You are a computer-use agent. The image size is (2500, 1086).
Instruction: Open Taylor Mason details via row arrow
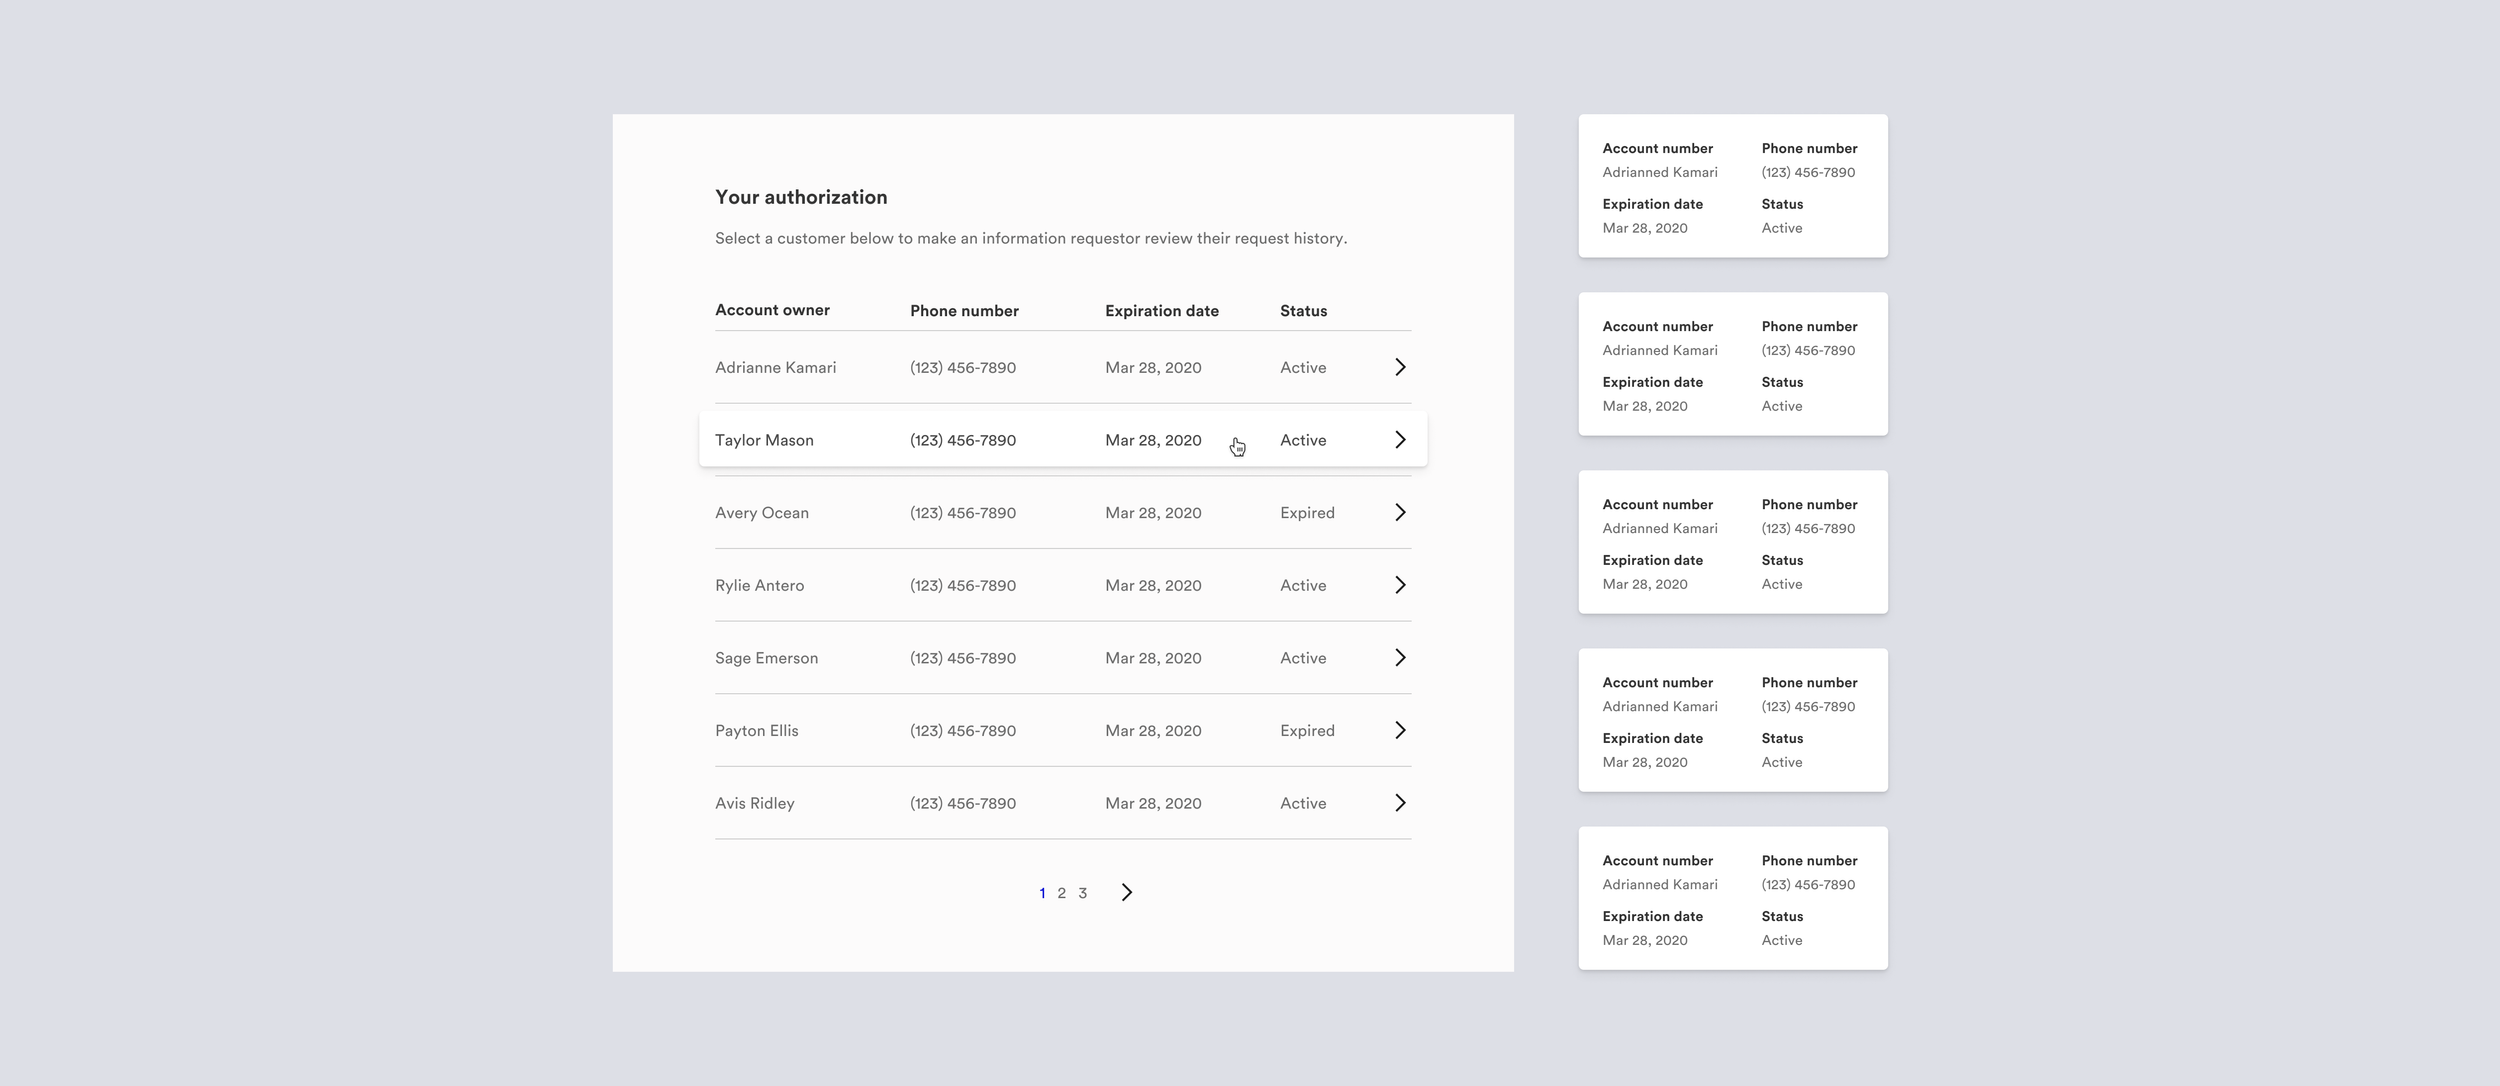click(x=1400, y=440)
